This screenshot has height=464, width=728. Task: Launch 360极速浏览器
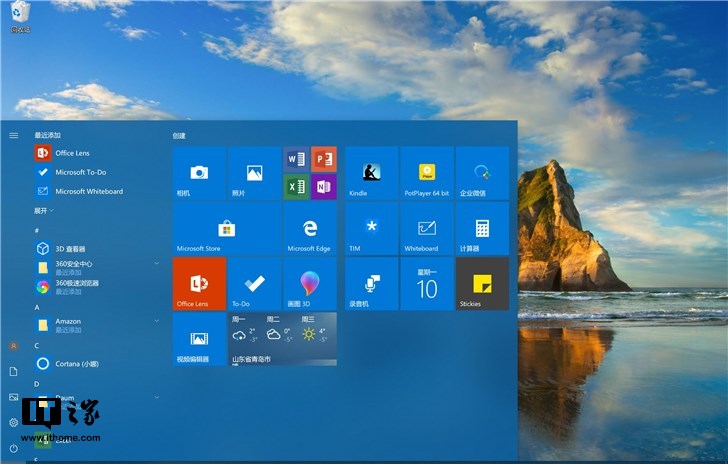tap(95, 287)
